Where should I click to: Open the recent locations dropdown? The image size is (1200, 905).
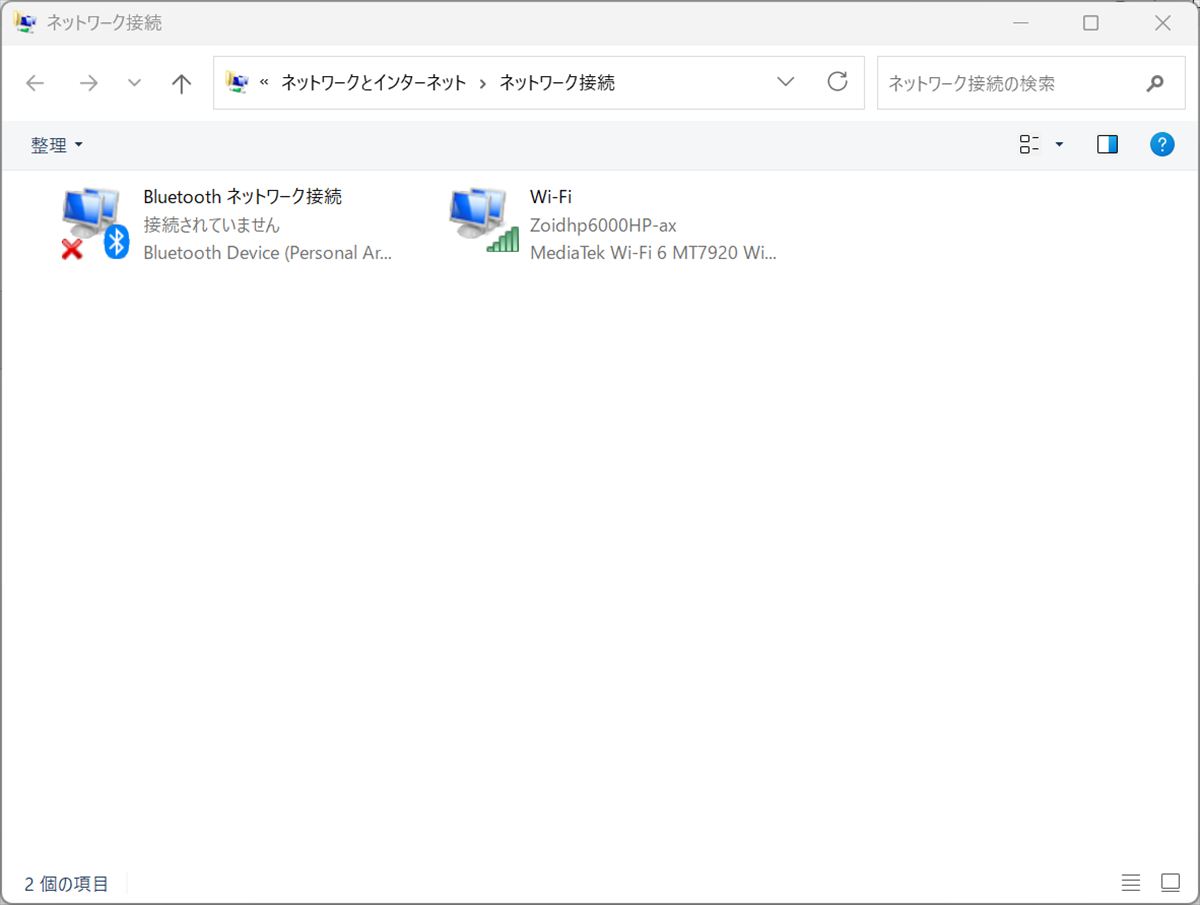coord(135,83)
